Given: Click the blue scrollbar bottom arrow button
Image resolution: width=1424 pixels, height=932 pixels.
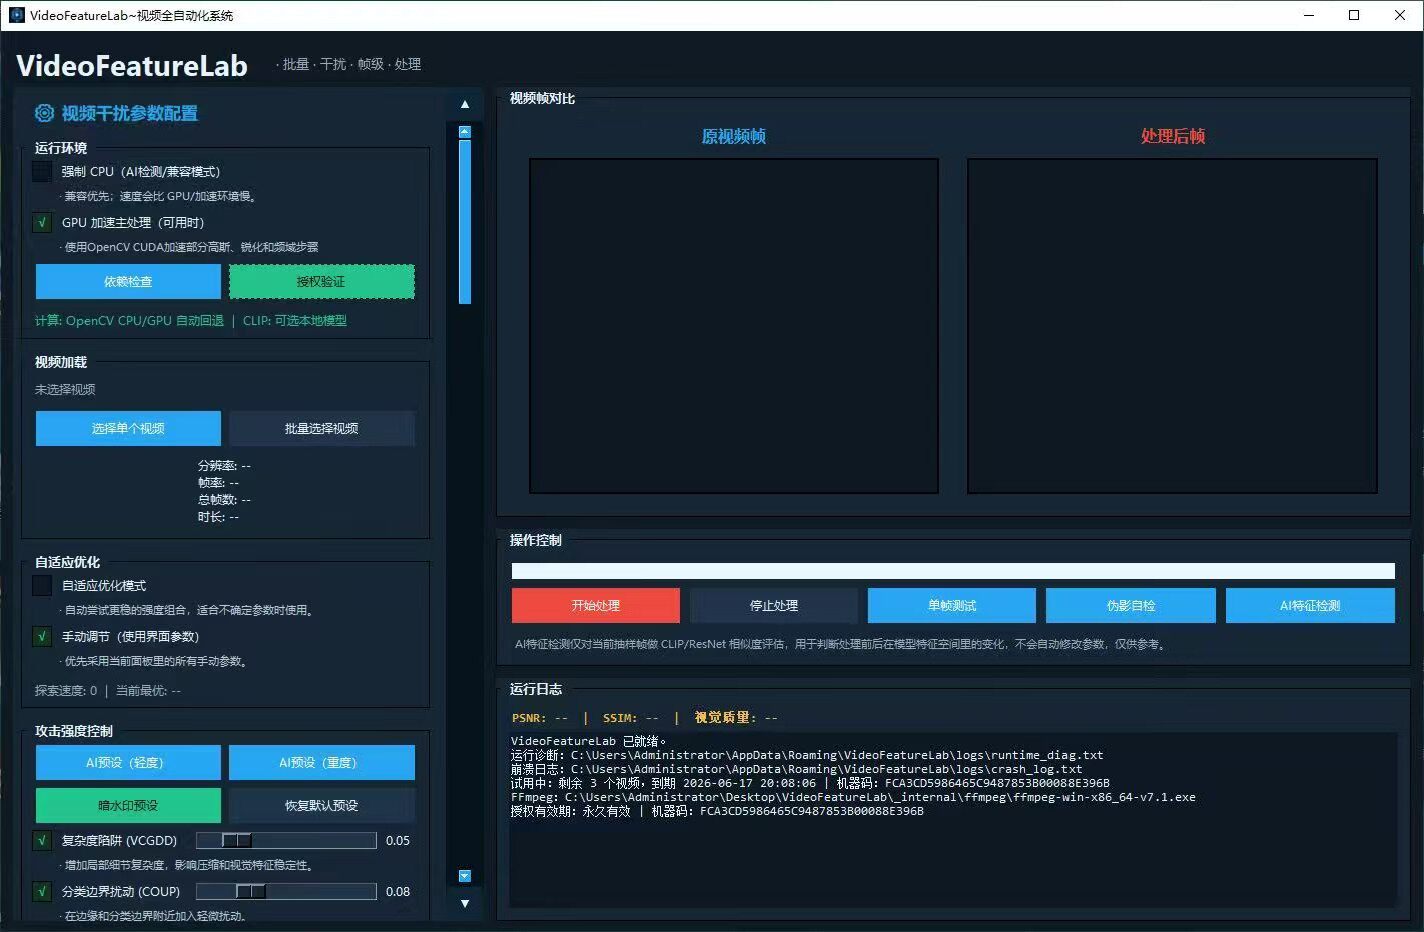Looking at the screenshot, I should 464,876.
